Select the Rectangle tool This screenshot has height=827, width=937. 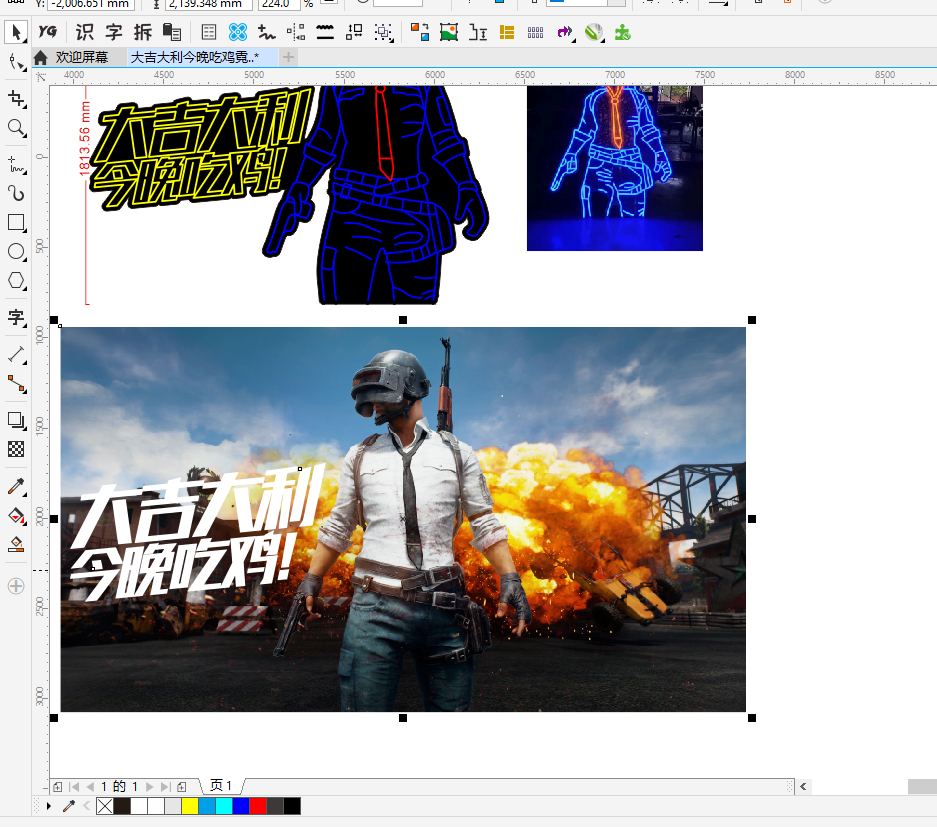click(x=16, y=223)
